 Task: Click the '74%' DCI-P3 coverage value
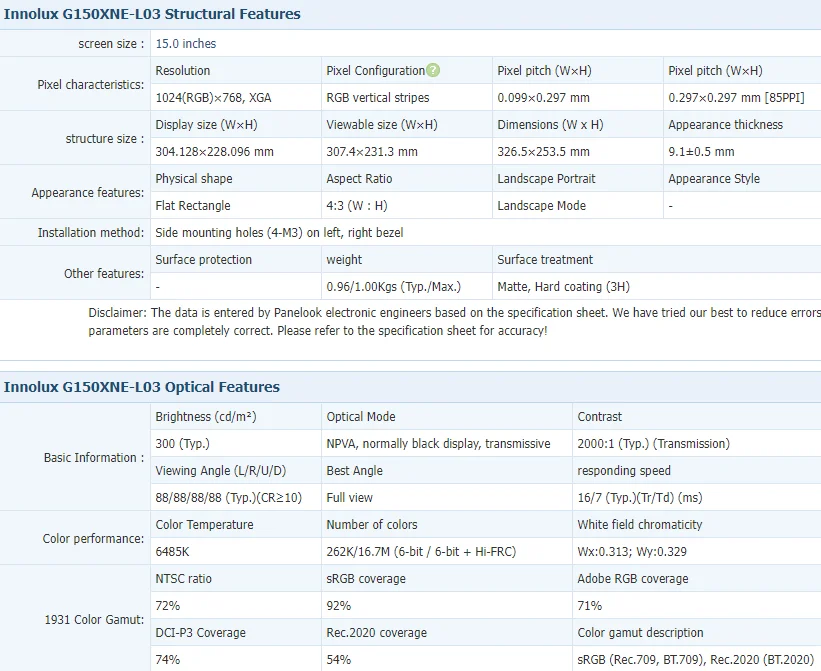click(168, 659)
